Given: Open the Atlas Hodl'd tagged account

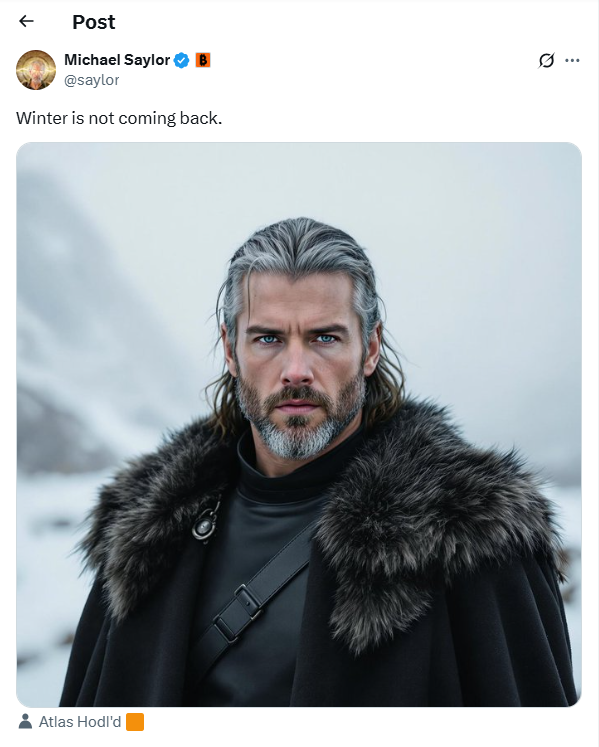Looking at the screenshot, I should tap(80, 722).
